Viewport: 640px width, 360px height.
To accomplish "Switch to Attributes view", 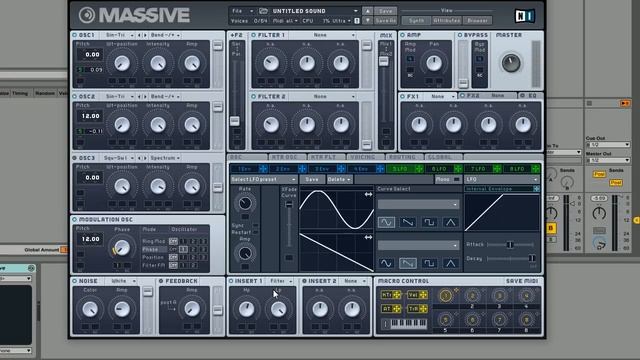I will coord(447,20).
